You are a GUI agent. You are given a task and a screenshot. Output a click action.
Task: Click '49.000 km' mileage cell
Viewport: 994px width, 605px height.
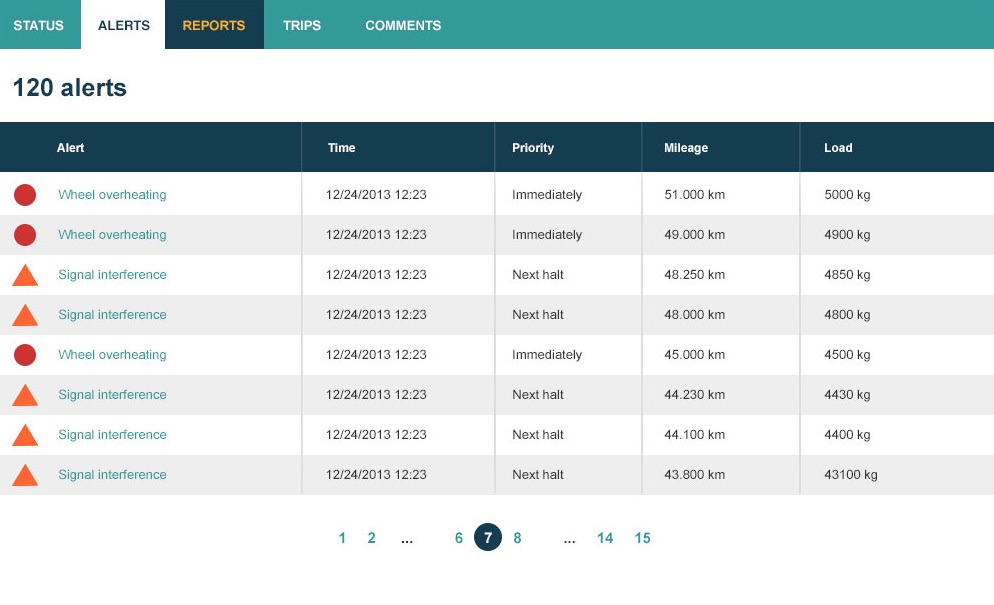pyautogui.click(x=695, y=235)
